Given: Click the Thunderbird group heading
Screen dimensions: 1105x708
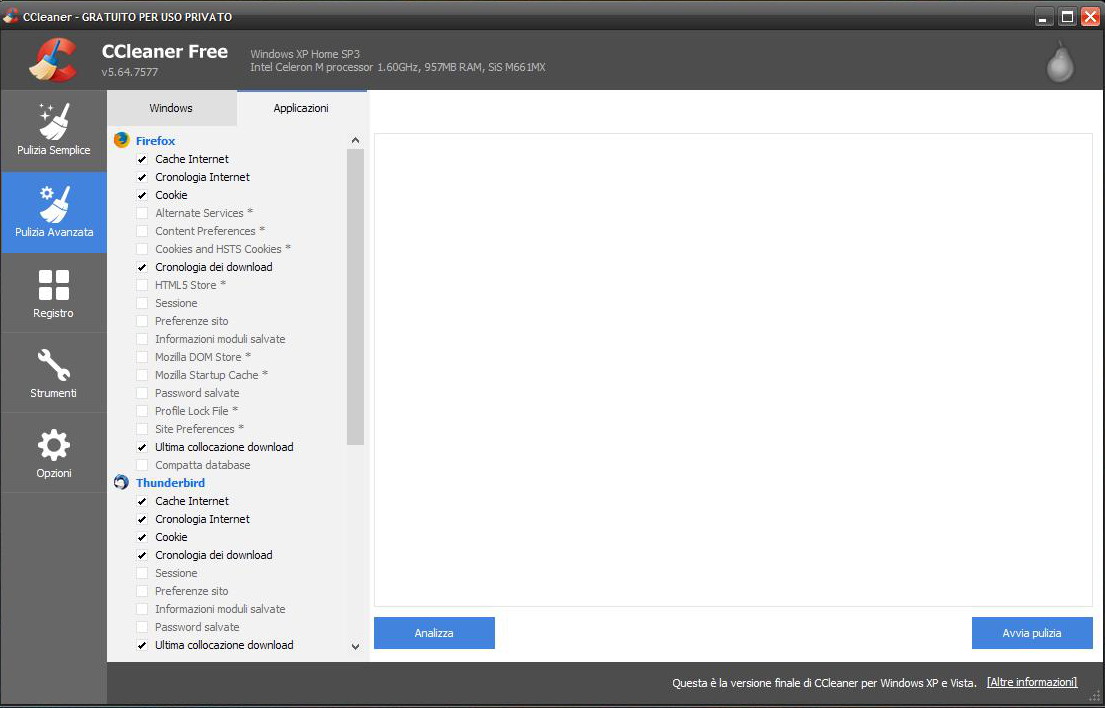Looking at the screenshot, I should coord(171,483).
